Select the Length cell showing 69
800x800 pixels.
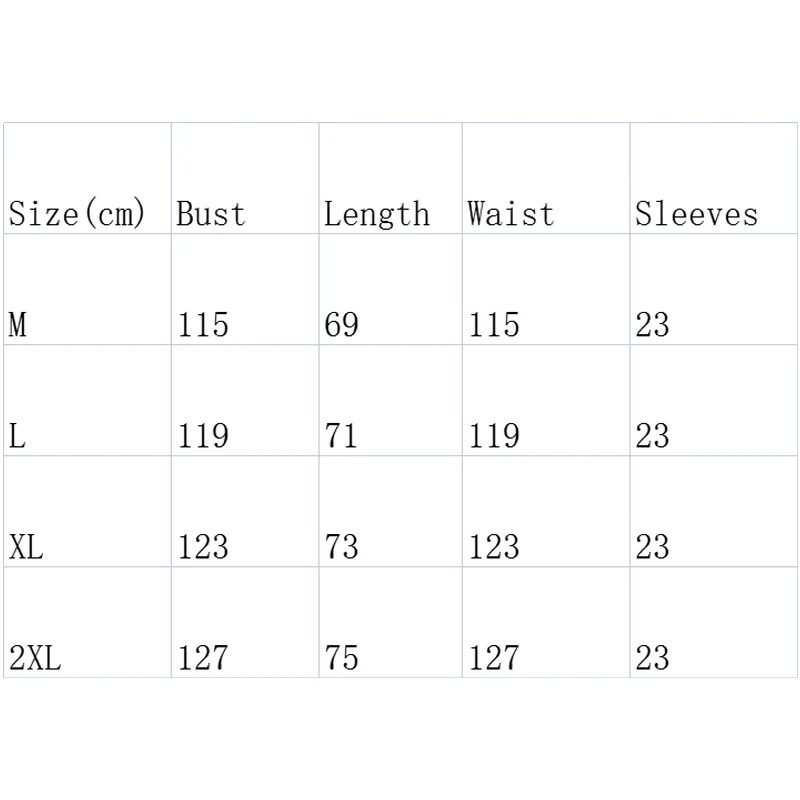pos(341,325)
